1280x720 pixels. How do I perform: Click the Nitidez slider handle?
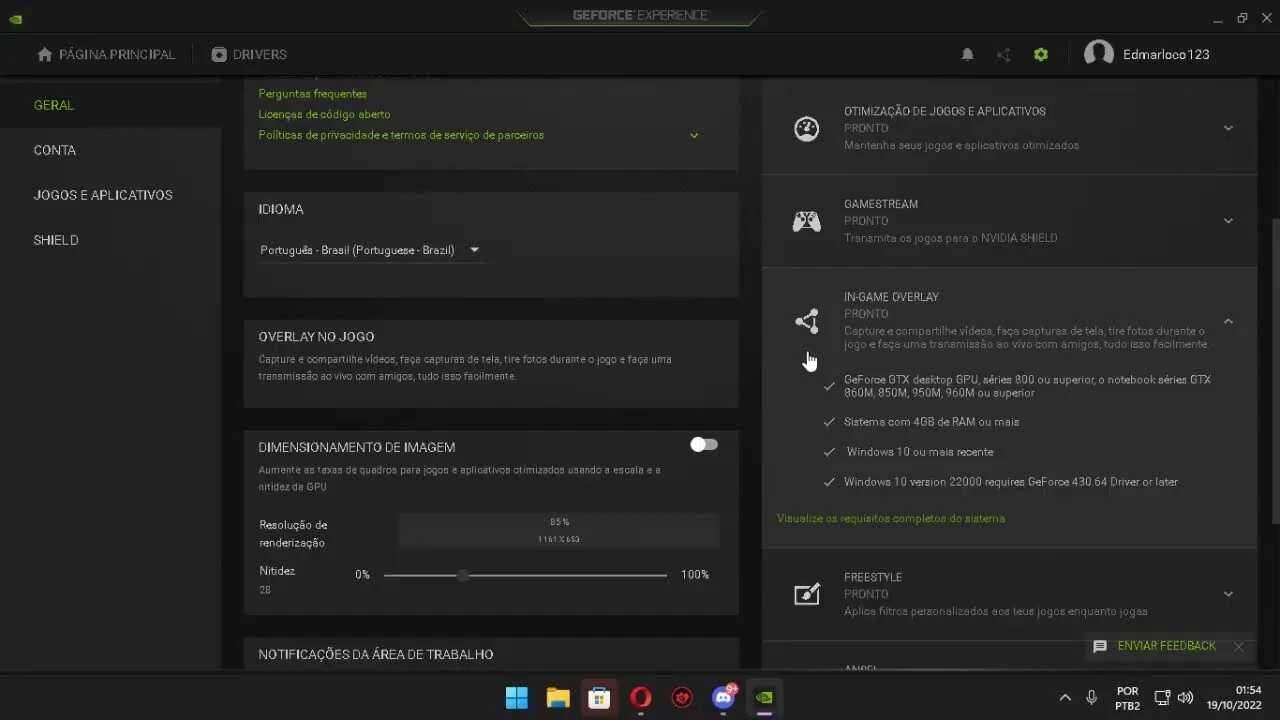pos(462,575)
